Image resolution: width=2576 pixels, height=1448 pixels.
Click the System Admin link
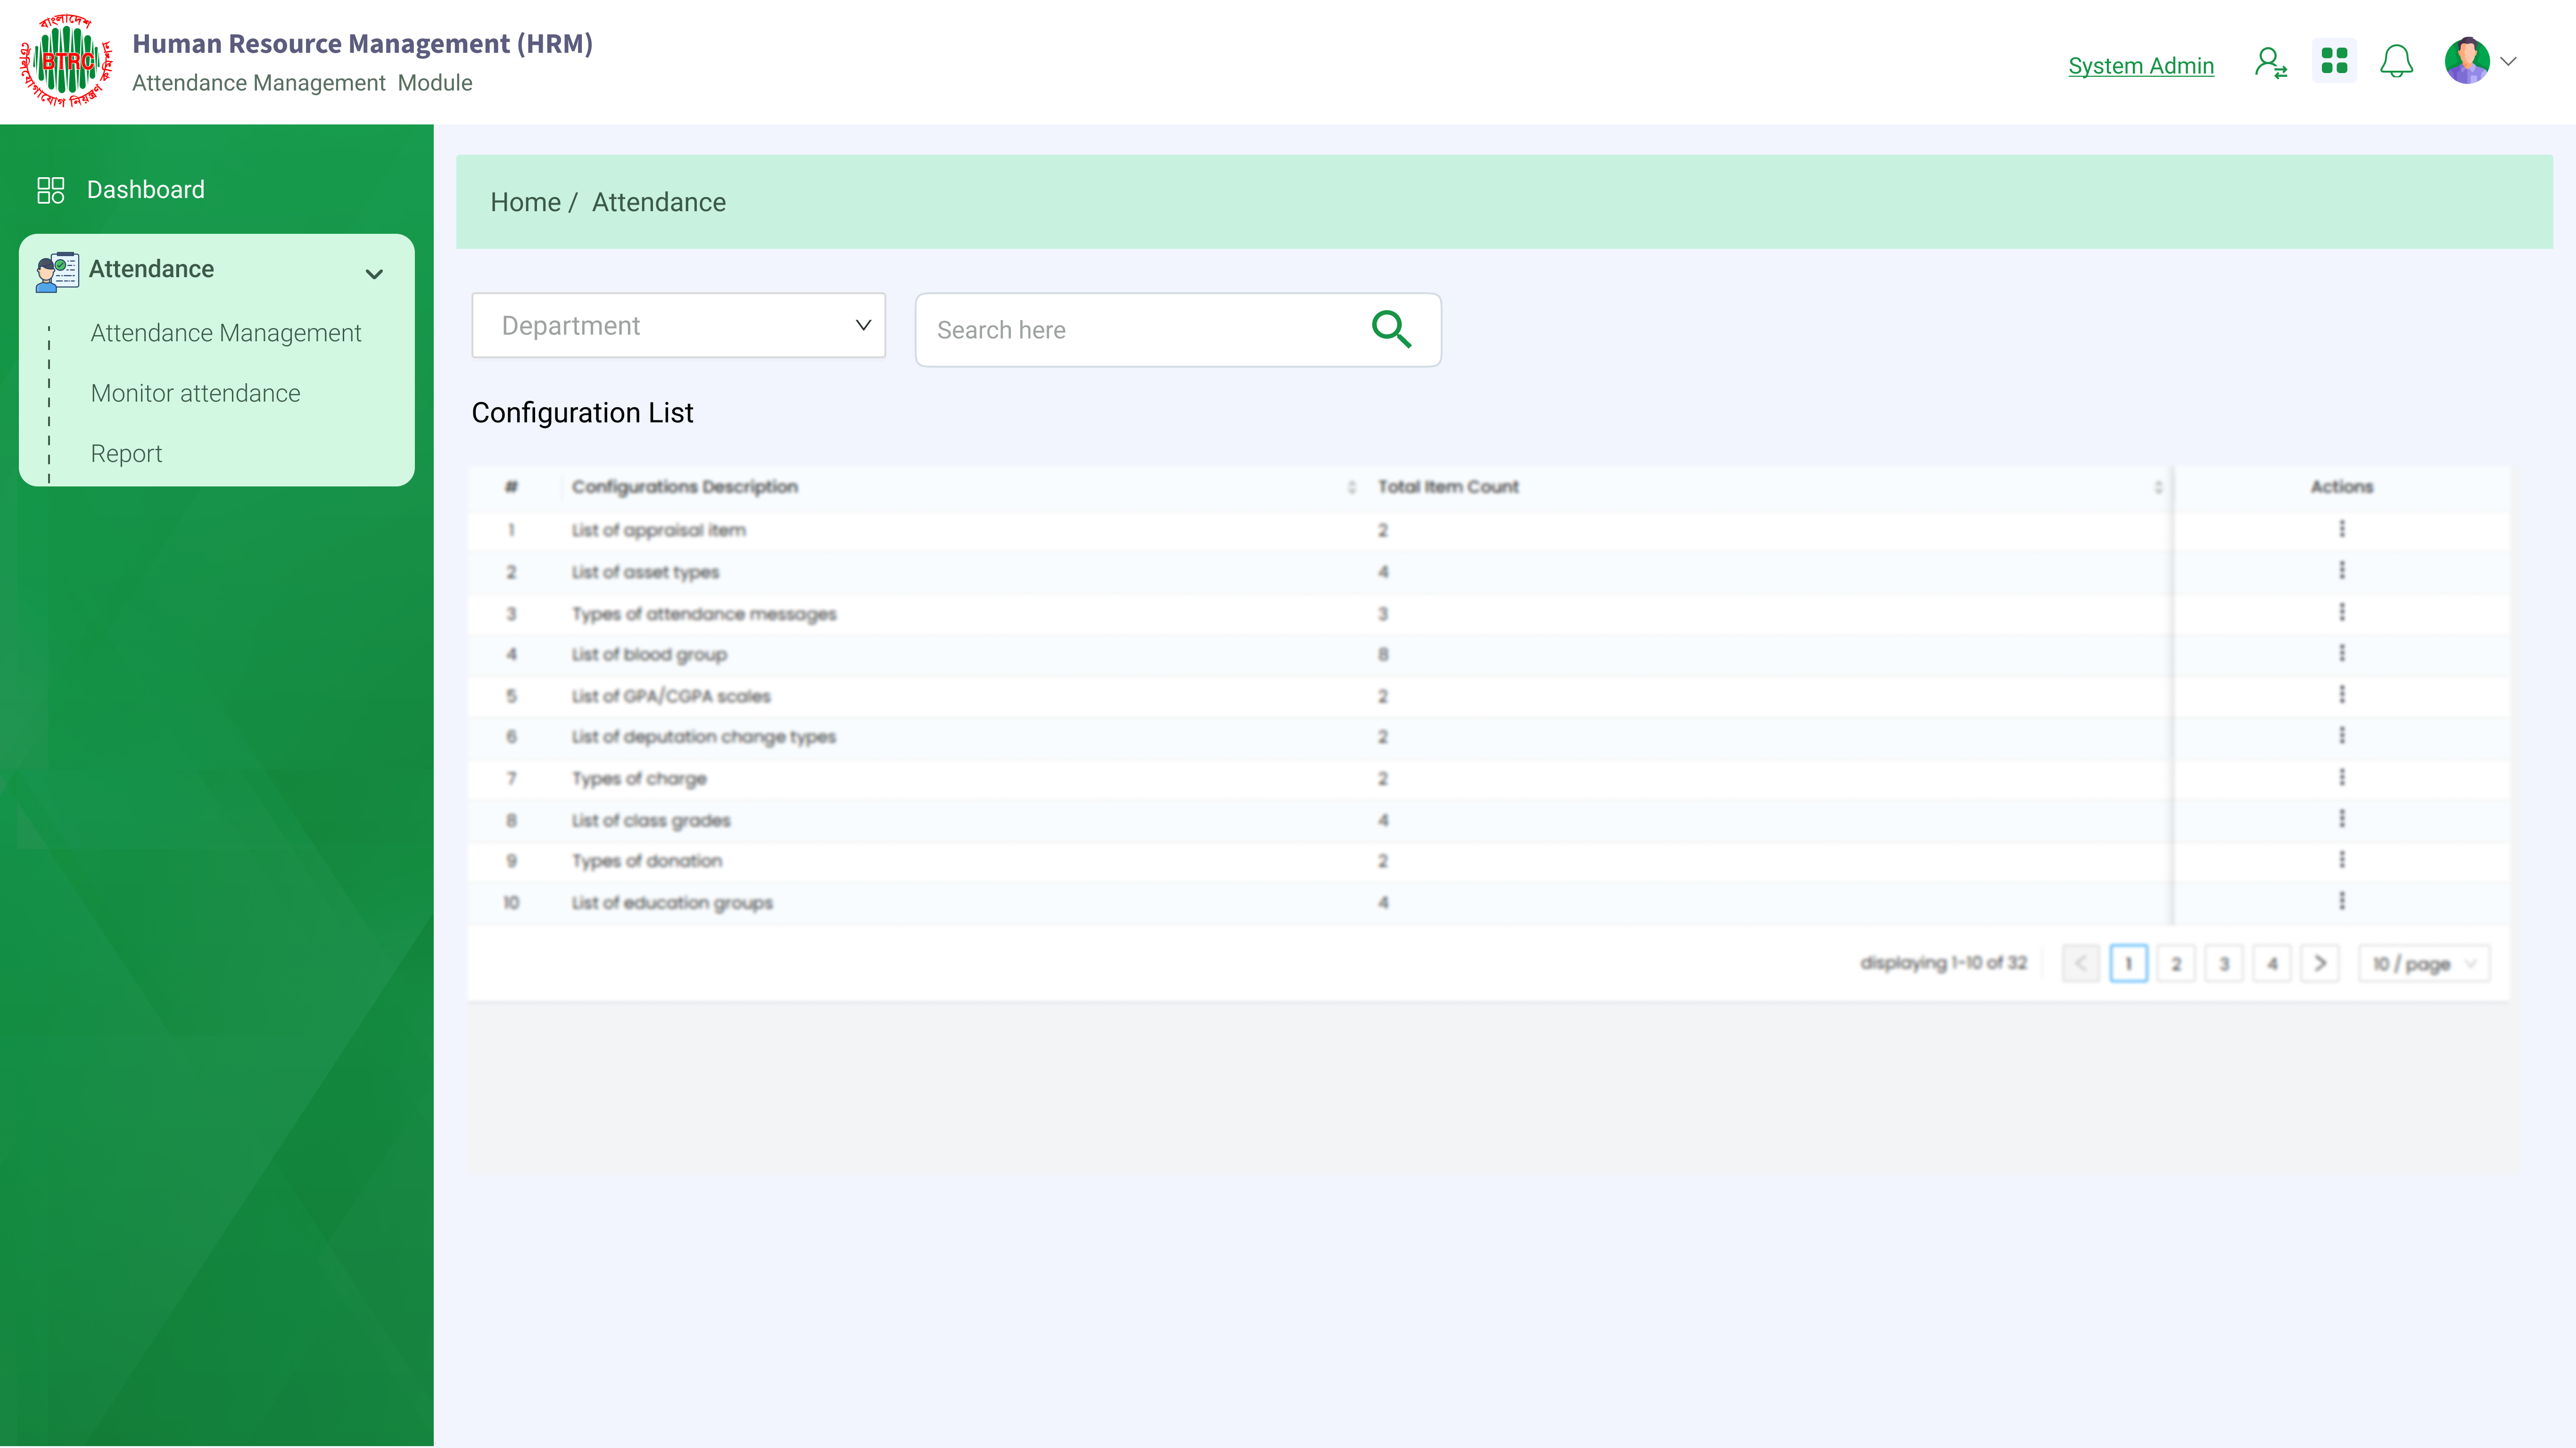pos(2140,66)
